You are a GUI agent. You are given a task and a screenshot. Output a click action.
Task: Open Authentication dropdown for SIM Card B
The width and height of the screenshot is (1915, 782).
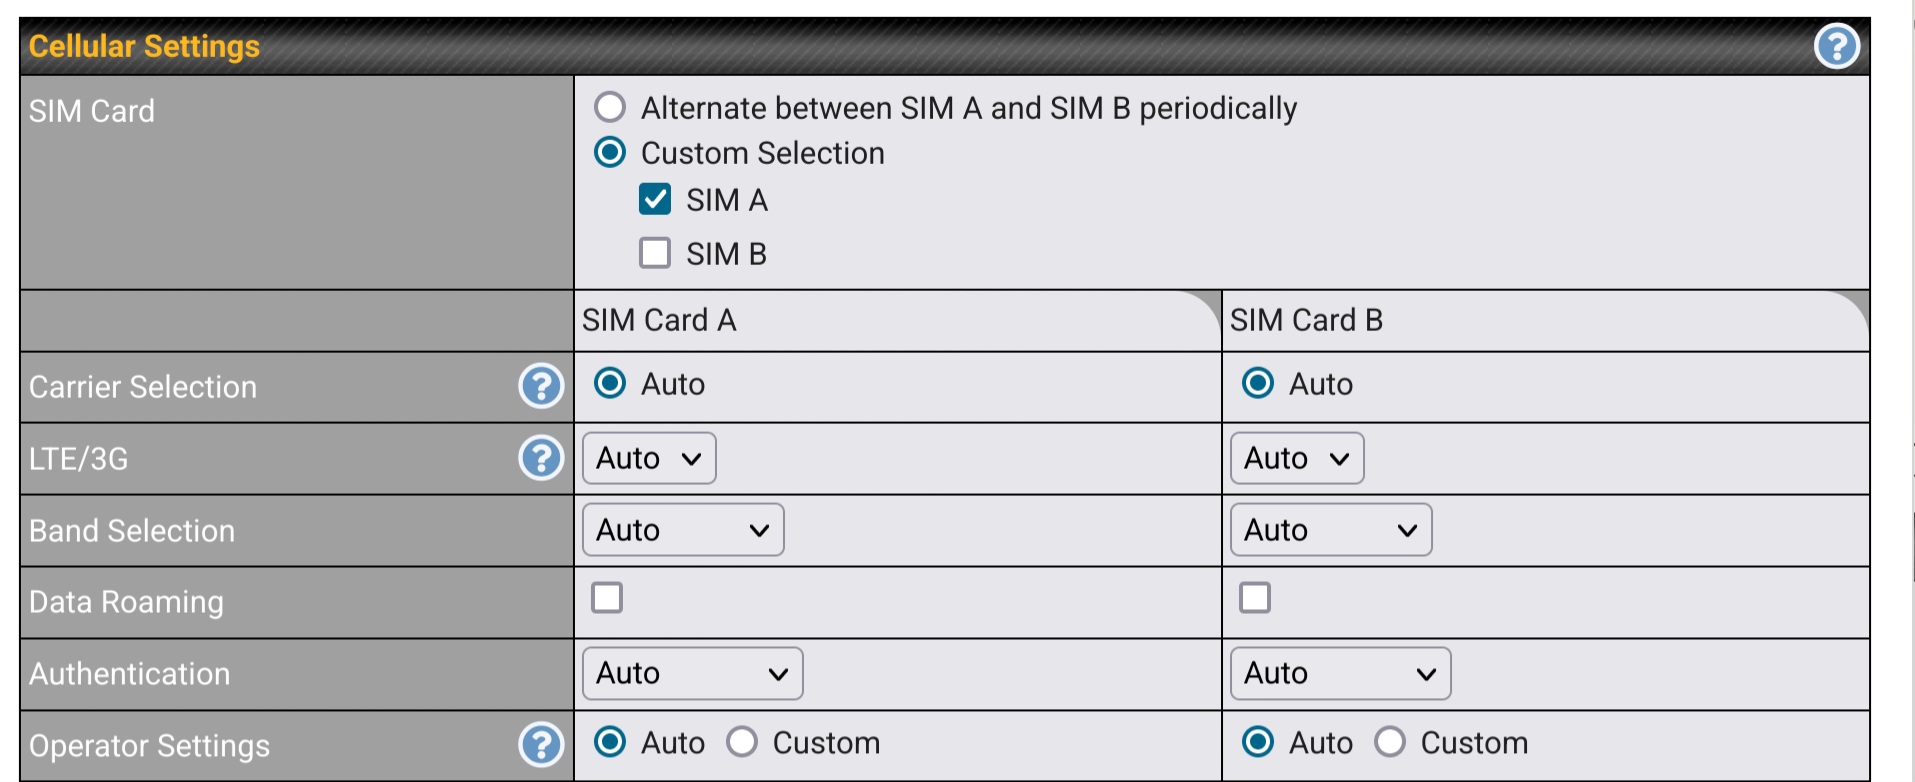1340,674
